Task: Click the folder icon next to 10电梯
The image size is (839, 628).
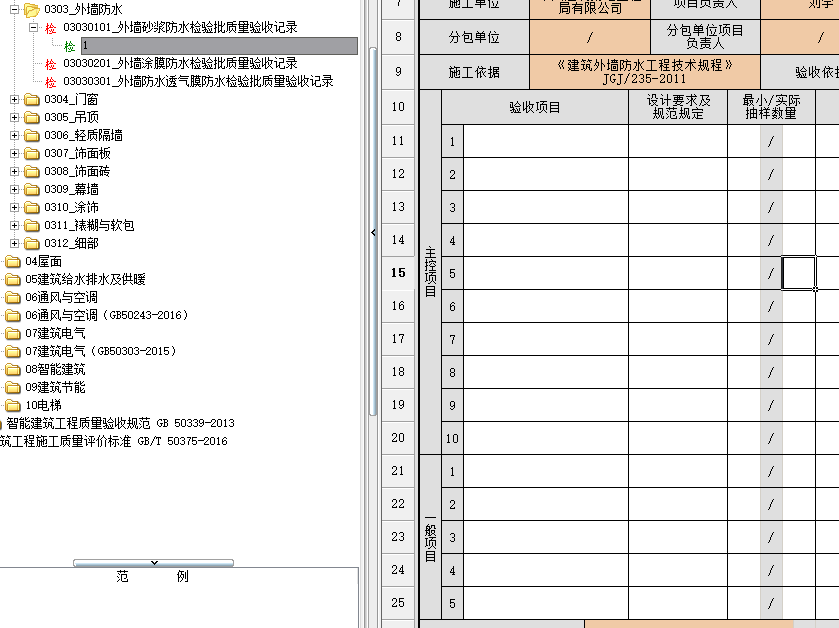Action: pyautogui.click(x=13, y=406)
